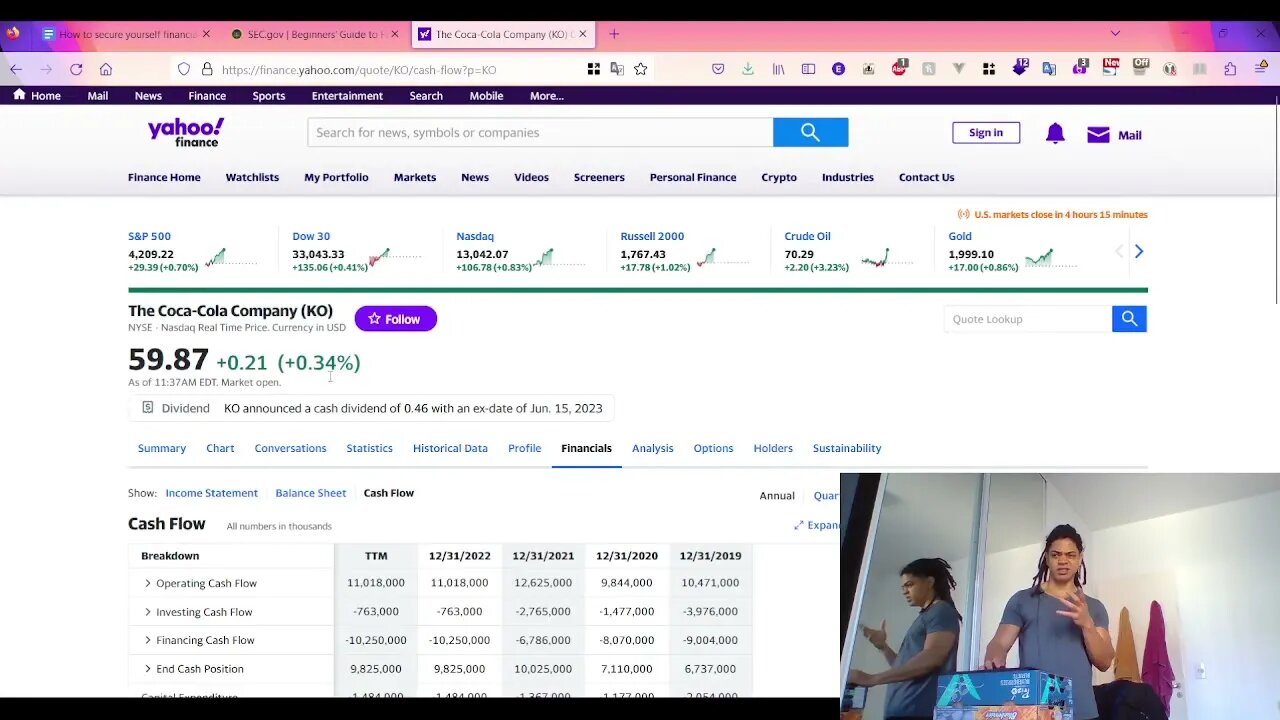Image resolution: width=1280 pixels, height=720 pixels.
Task: Click the padlock site security icon
Action: [x=207, y=69]
